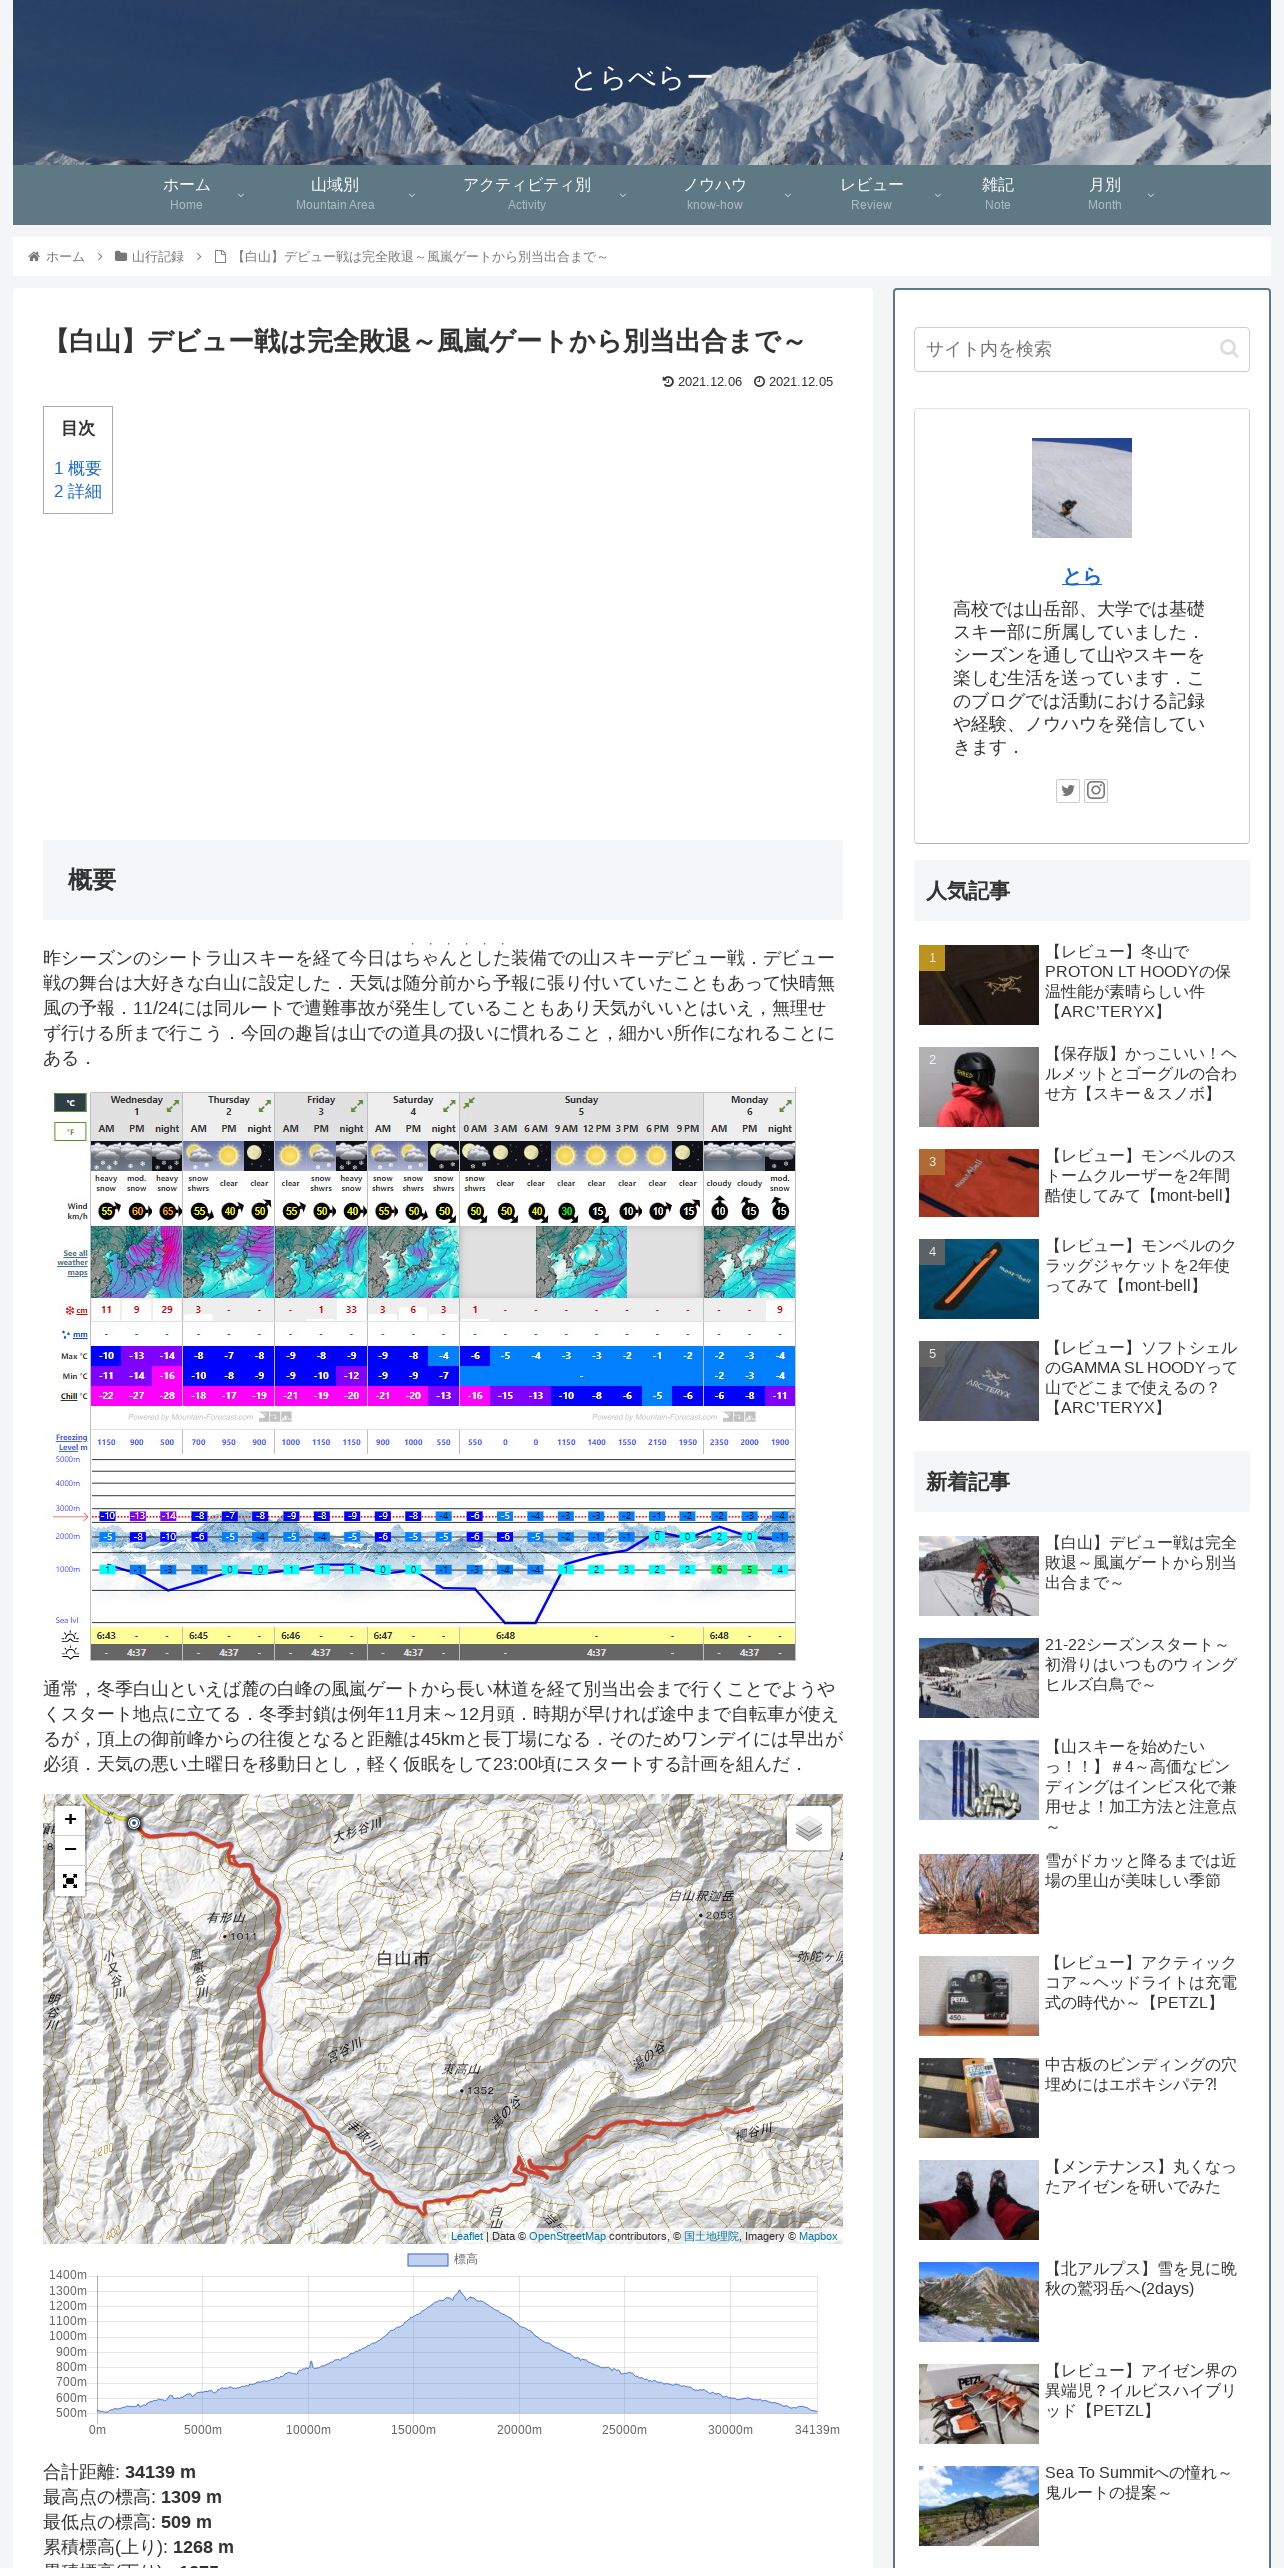Zoom in on the route map
This screenshot has height=2568, width=1284.
pos(70,1819)
